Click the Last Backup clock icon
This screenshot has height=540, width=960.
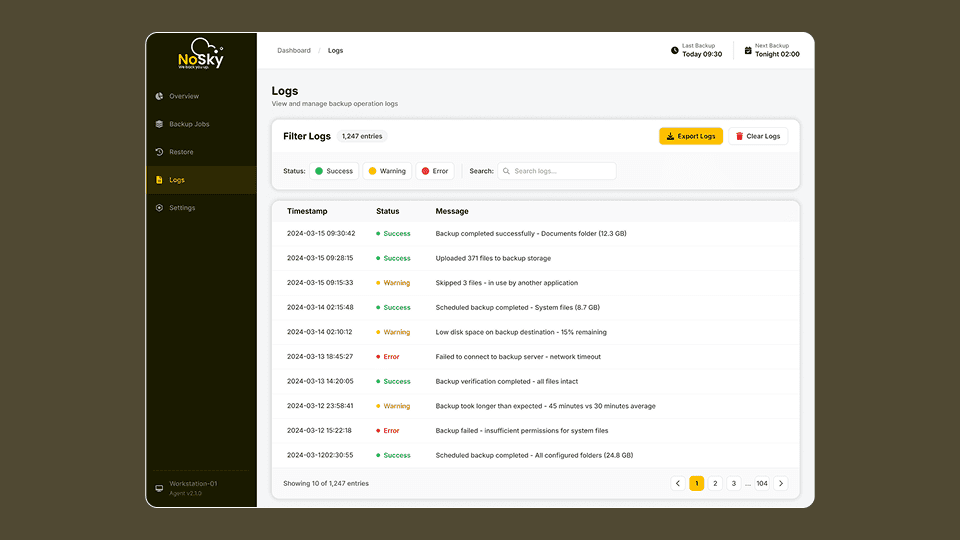[675, 50]
